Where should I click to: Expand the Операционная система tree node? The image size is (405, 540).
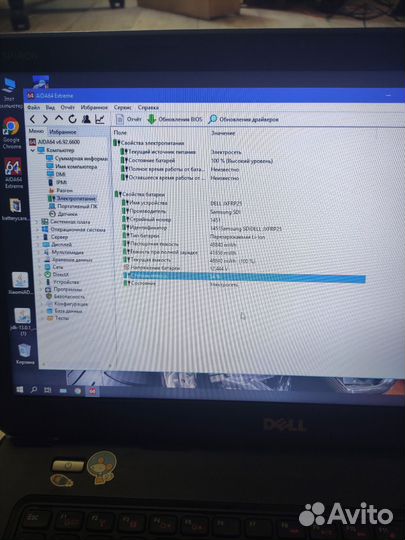click(x=37, y=229)
